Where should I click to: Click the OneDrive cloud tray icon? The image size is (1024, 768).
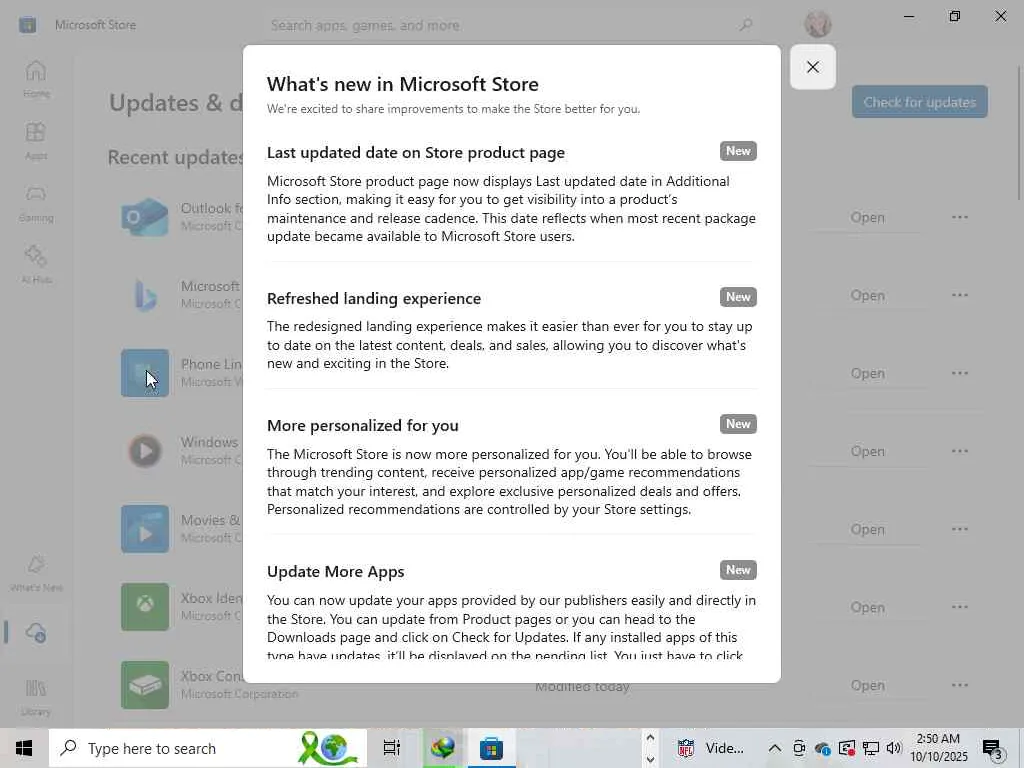point(823,748)
